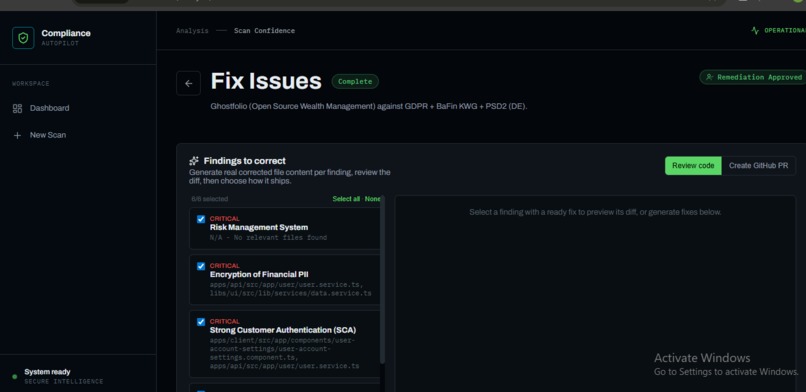Screen dimensions: 806x392
Task: Select Strong Customer Authentication (SCA) title
Action: click(283, 330)
